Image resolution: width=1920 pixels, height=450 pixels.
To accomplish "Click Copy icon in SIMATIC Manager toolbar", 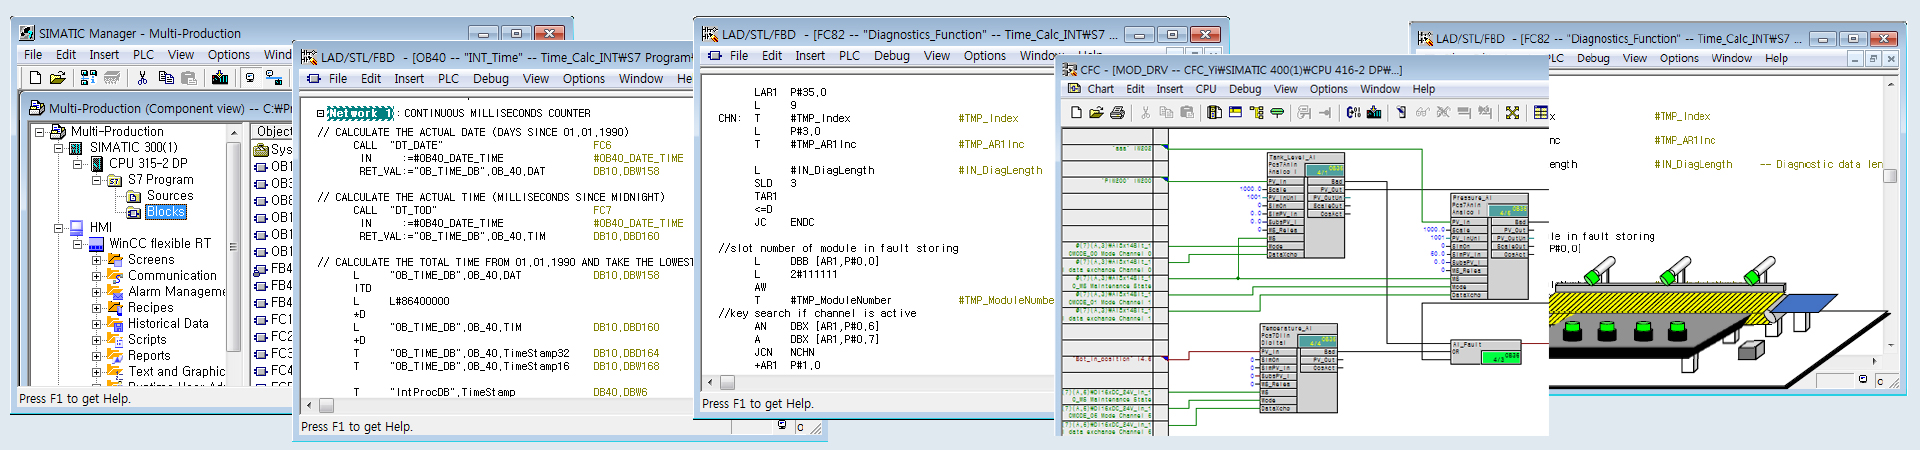I will (x=166, y=77).
